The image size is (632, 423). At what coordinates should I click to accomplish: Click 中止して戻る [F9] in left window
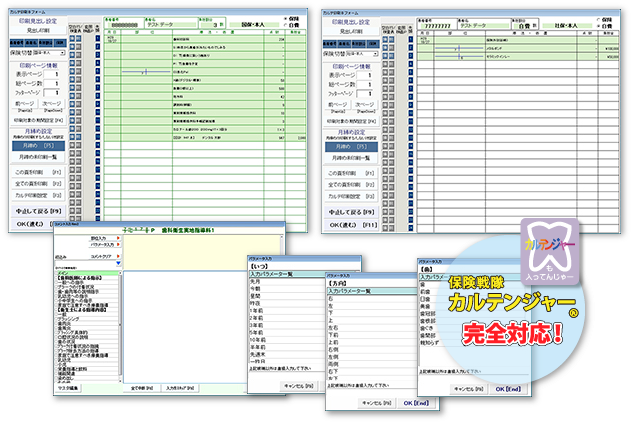point(38,211)
